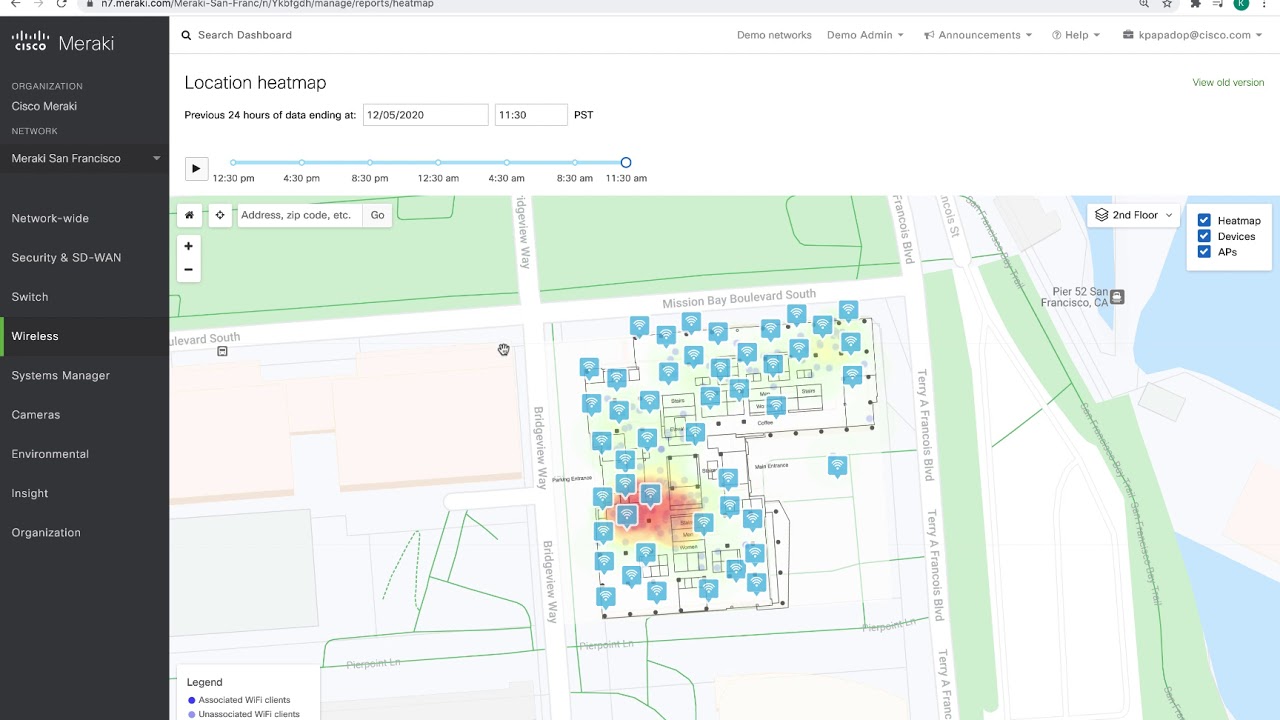Viewport: 1280px width, 720px height.
Task: Click the Go button for address search
Action: pyautogui.click(x=377, y=215)
